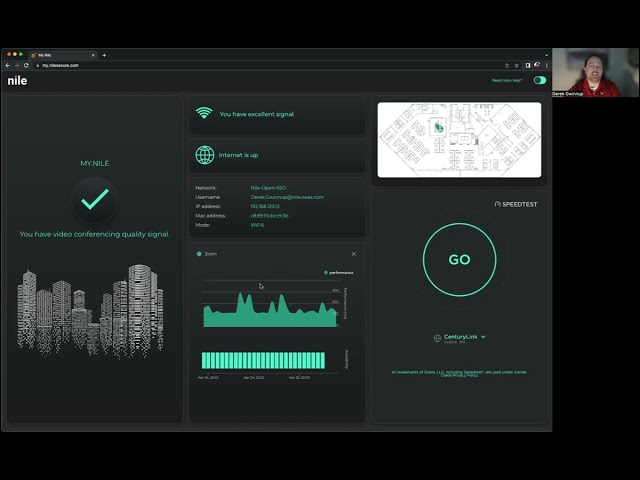The height and width of the screenshot is (480, 640).
Task: Click the browser reload button
Action: (26, 65)
